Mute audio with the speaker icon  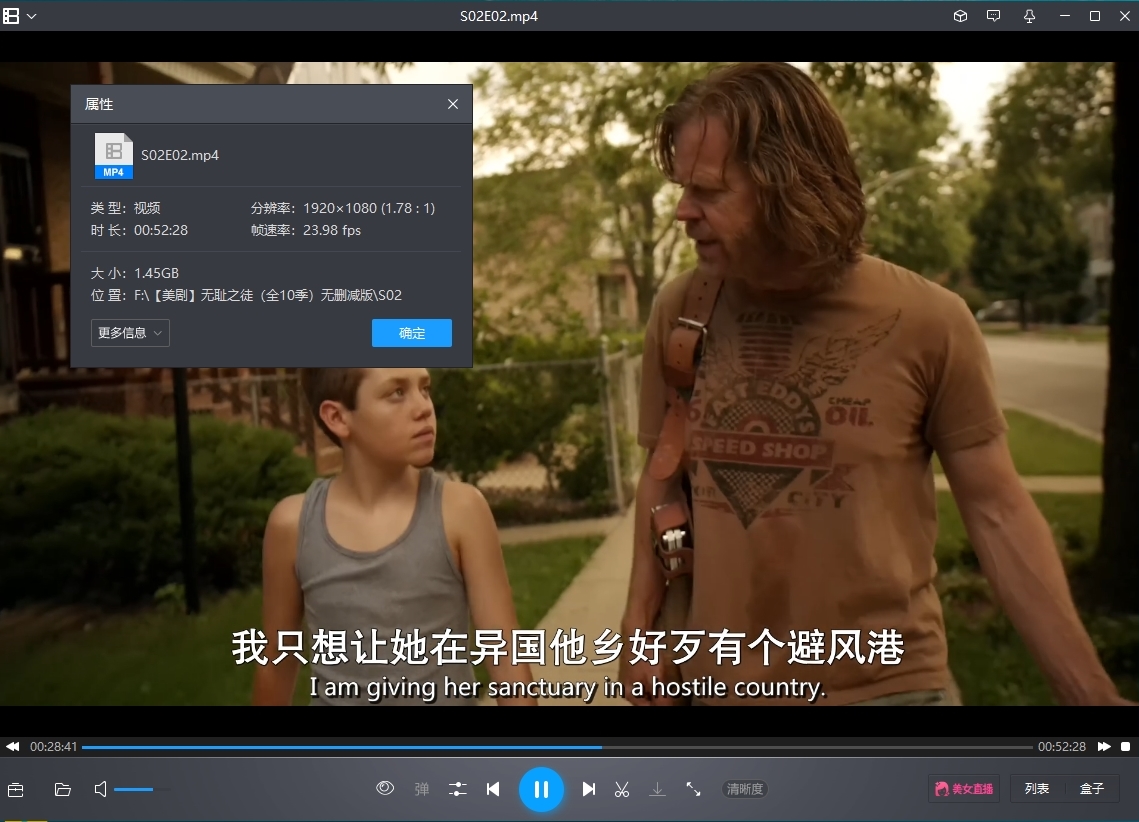[x=101, y=789]
